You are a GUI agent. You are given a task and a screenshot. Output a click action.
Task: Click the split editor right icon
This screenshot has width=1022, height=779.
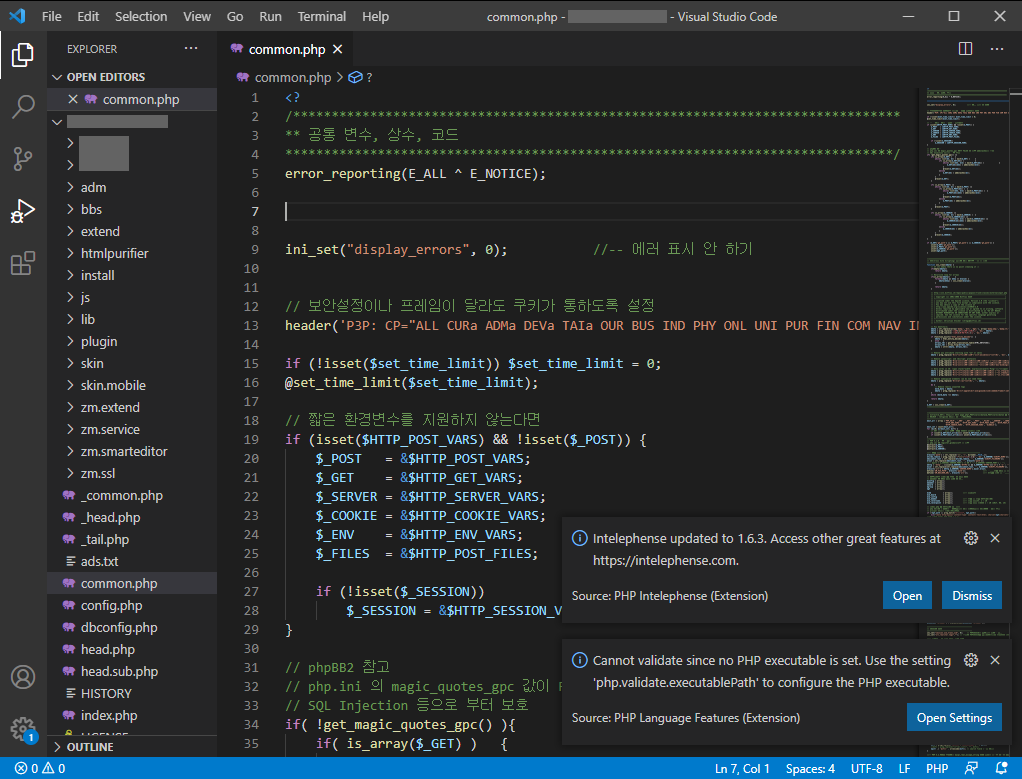click(x=965, y=48)
